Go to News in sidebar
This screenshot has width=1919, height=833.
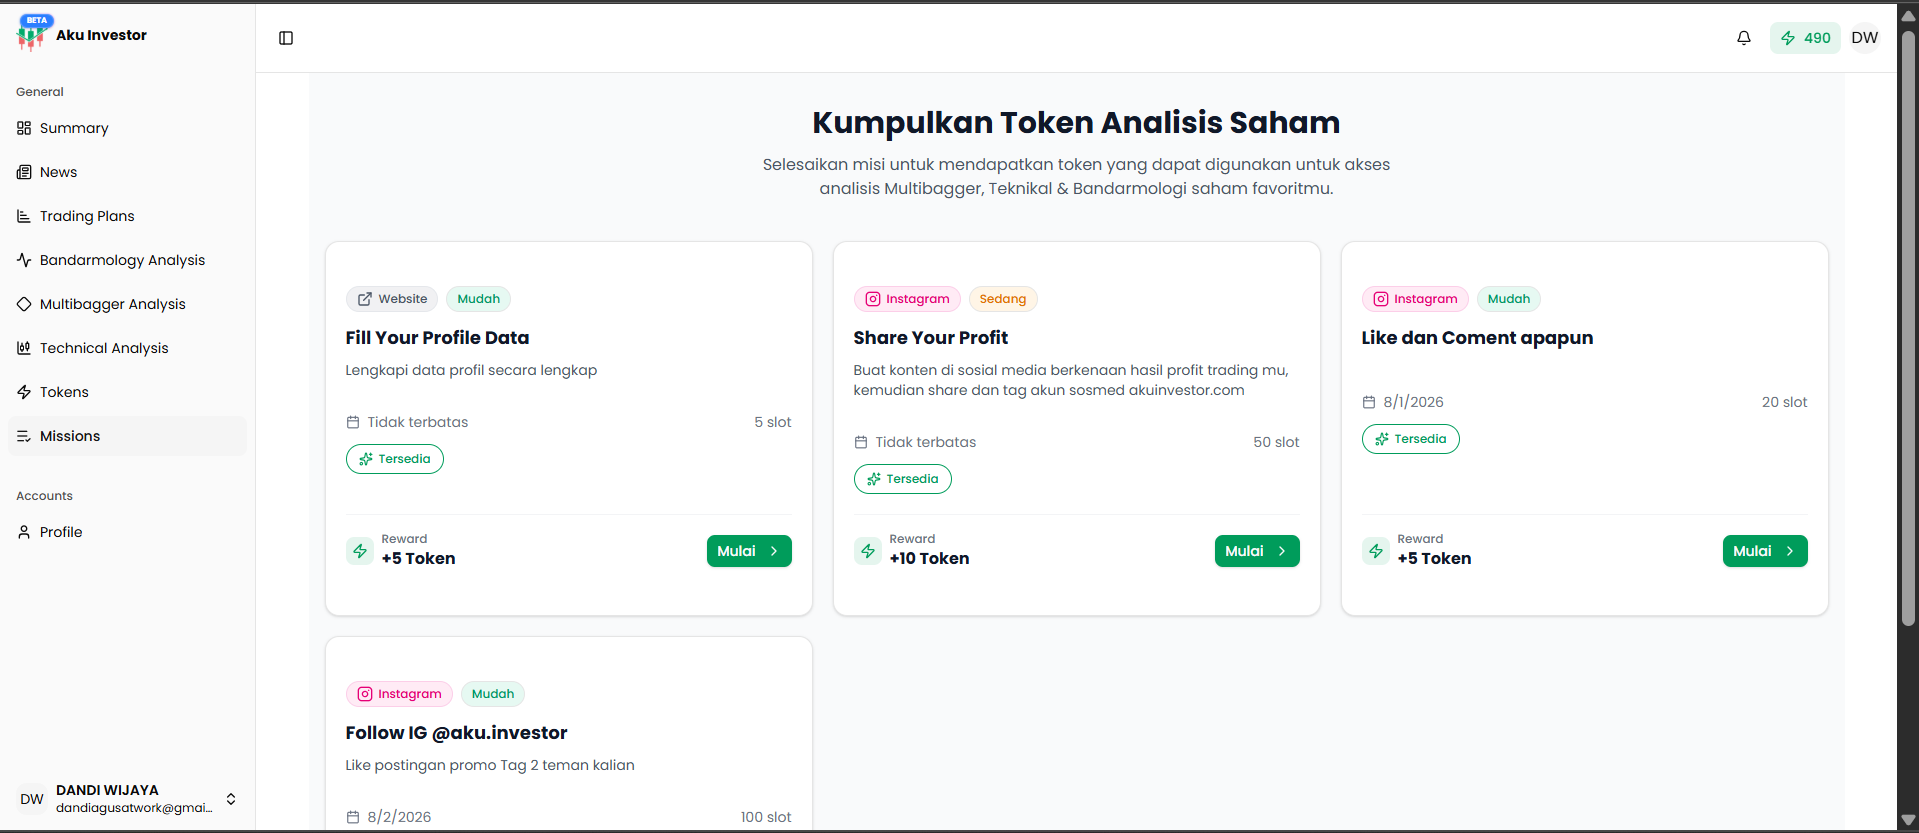coord(58,172)
